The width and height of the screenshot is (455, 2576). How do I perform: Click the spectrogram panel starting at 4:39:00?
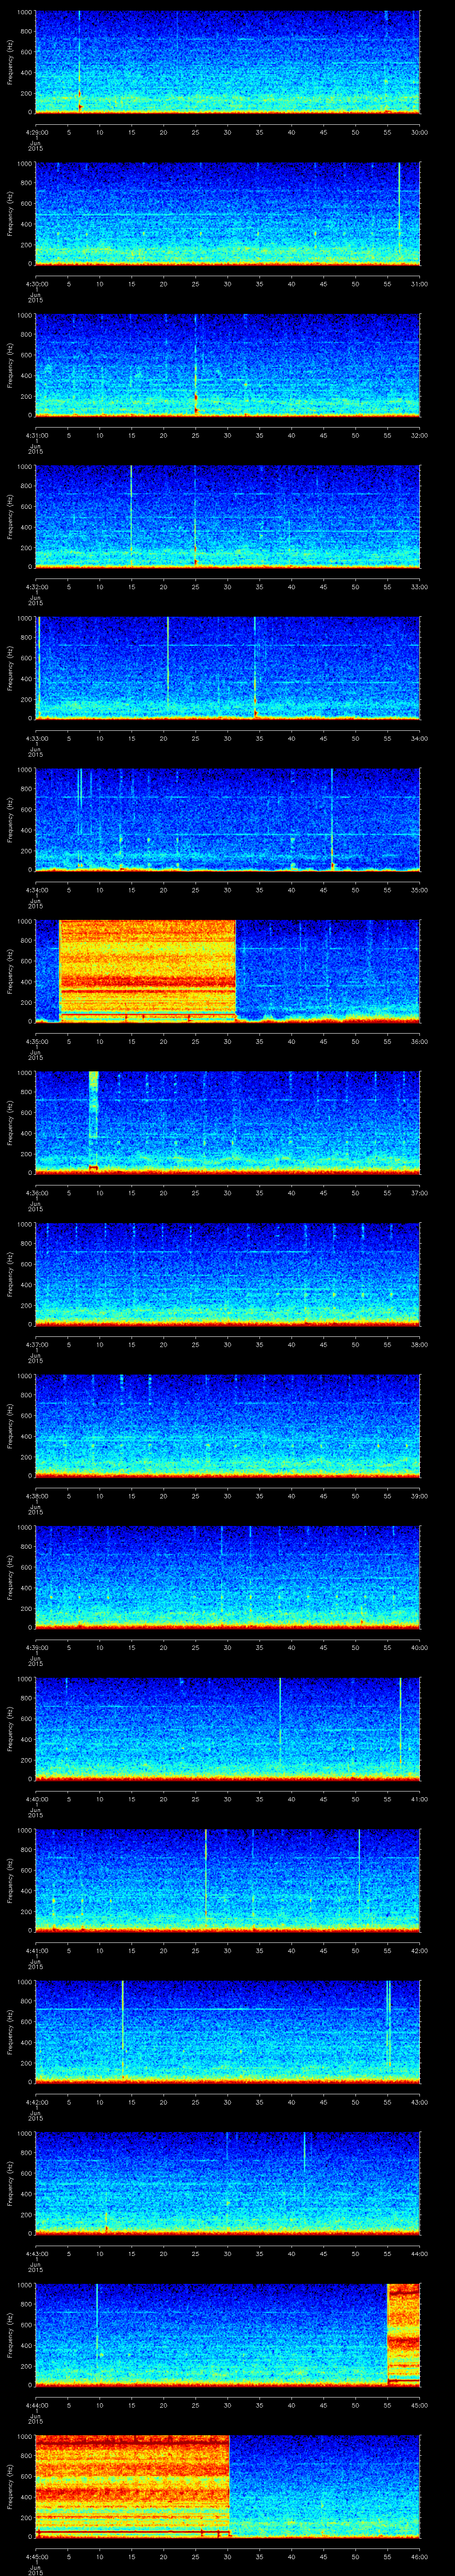pyautogui.click(x=228, y=1577)
